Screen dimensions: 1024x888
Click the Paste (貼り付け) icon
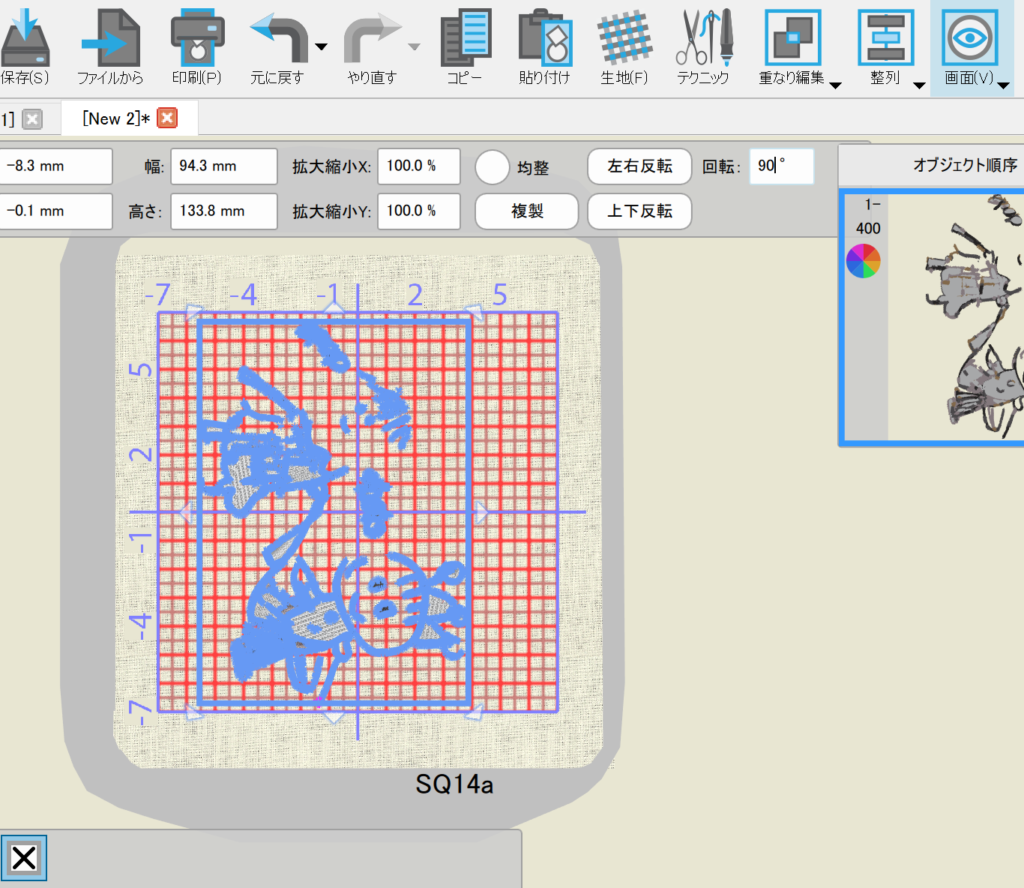(x=544, y=38)
